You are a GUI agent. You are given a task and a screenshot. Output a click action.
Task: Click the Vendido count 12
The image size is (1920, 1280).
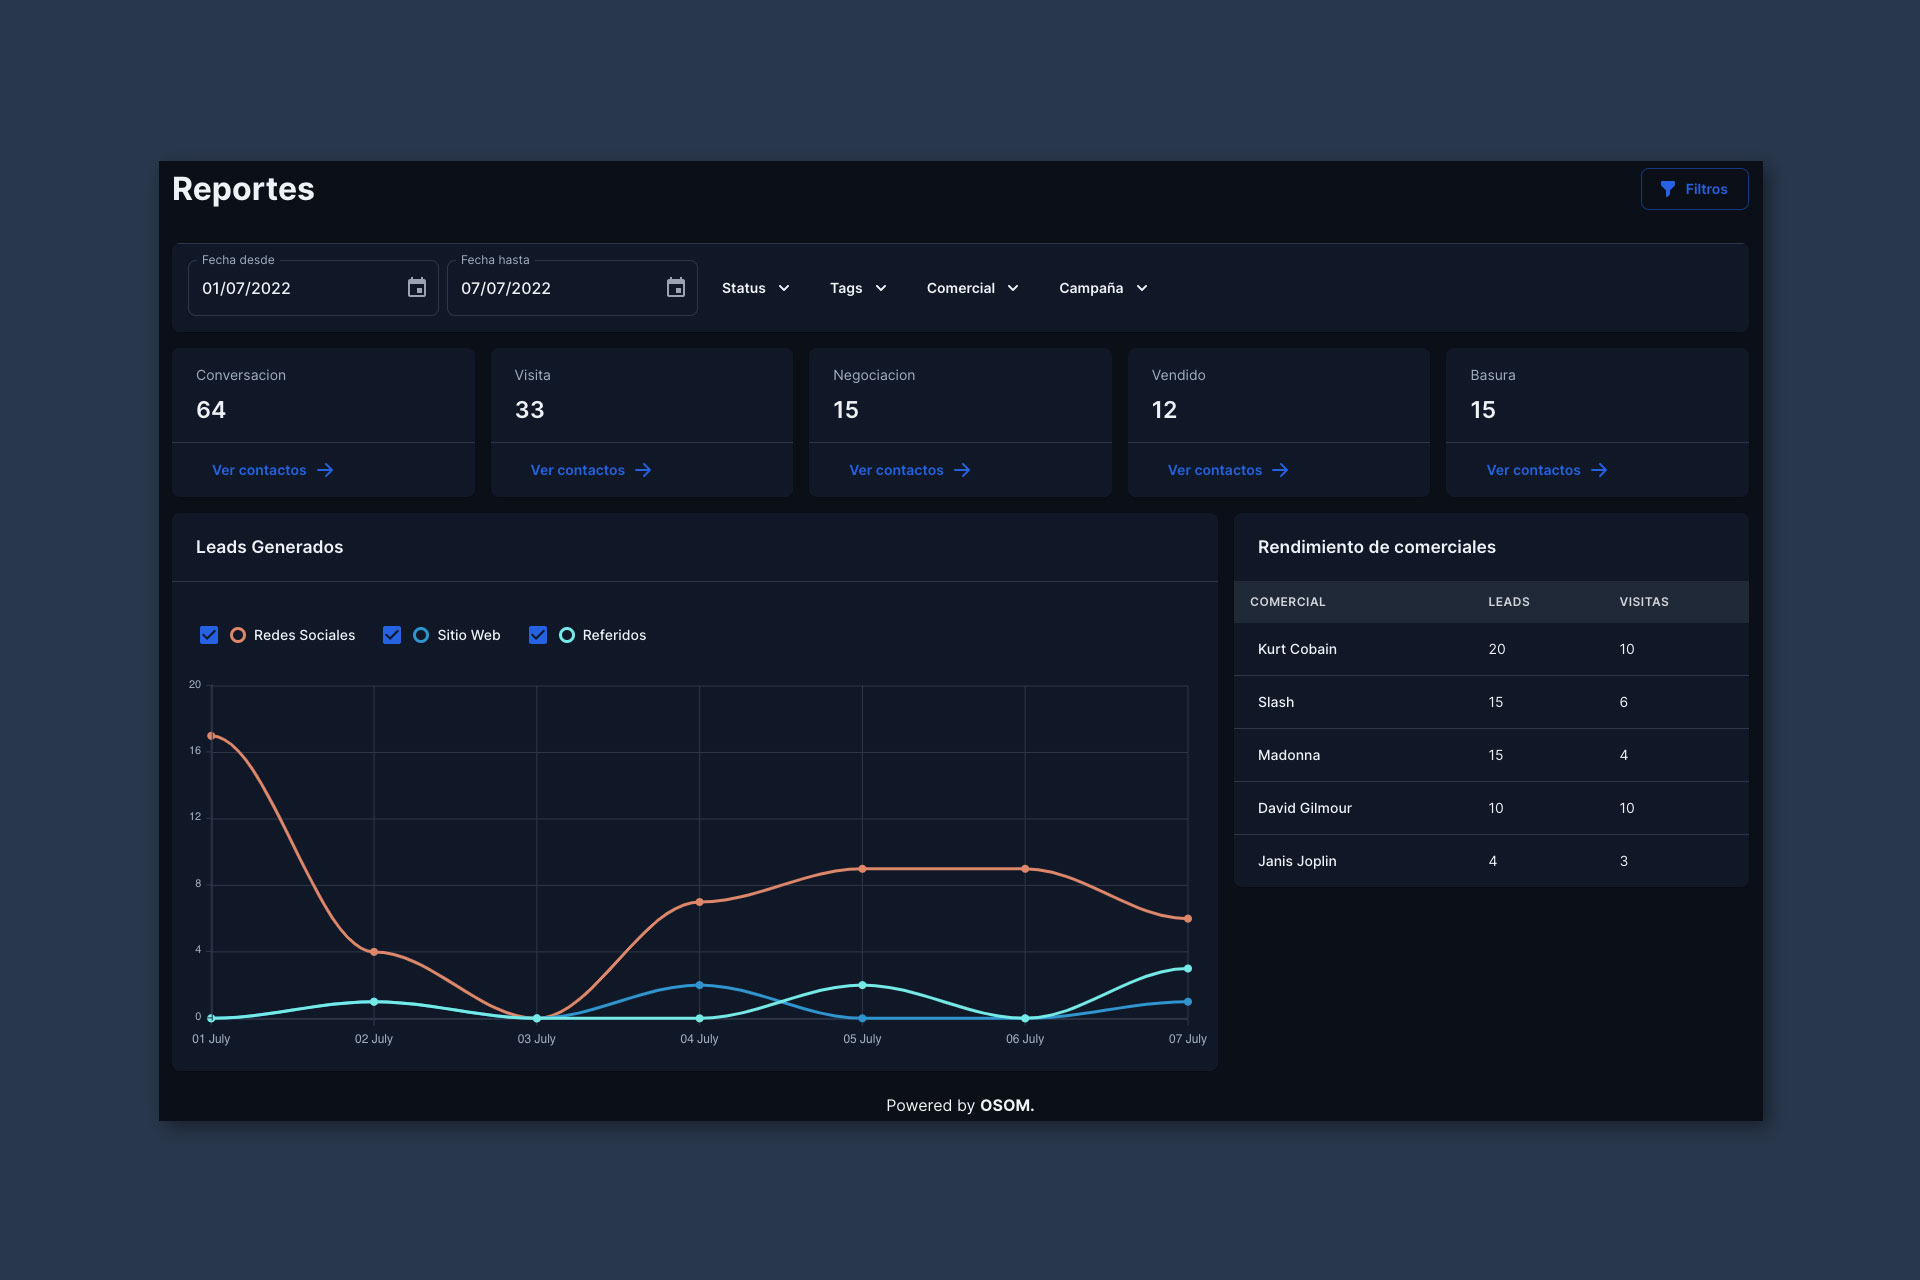point(1164,410)
